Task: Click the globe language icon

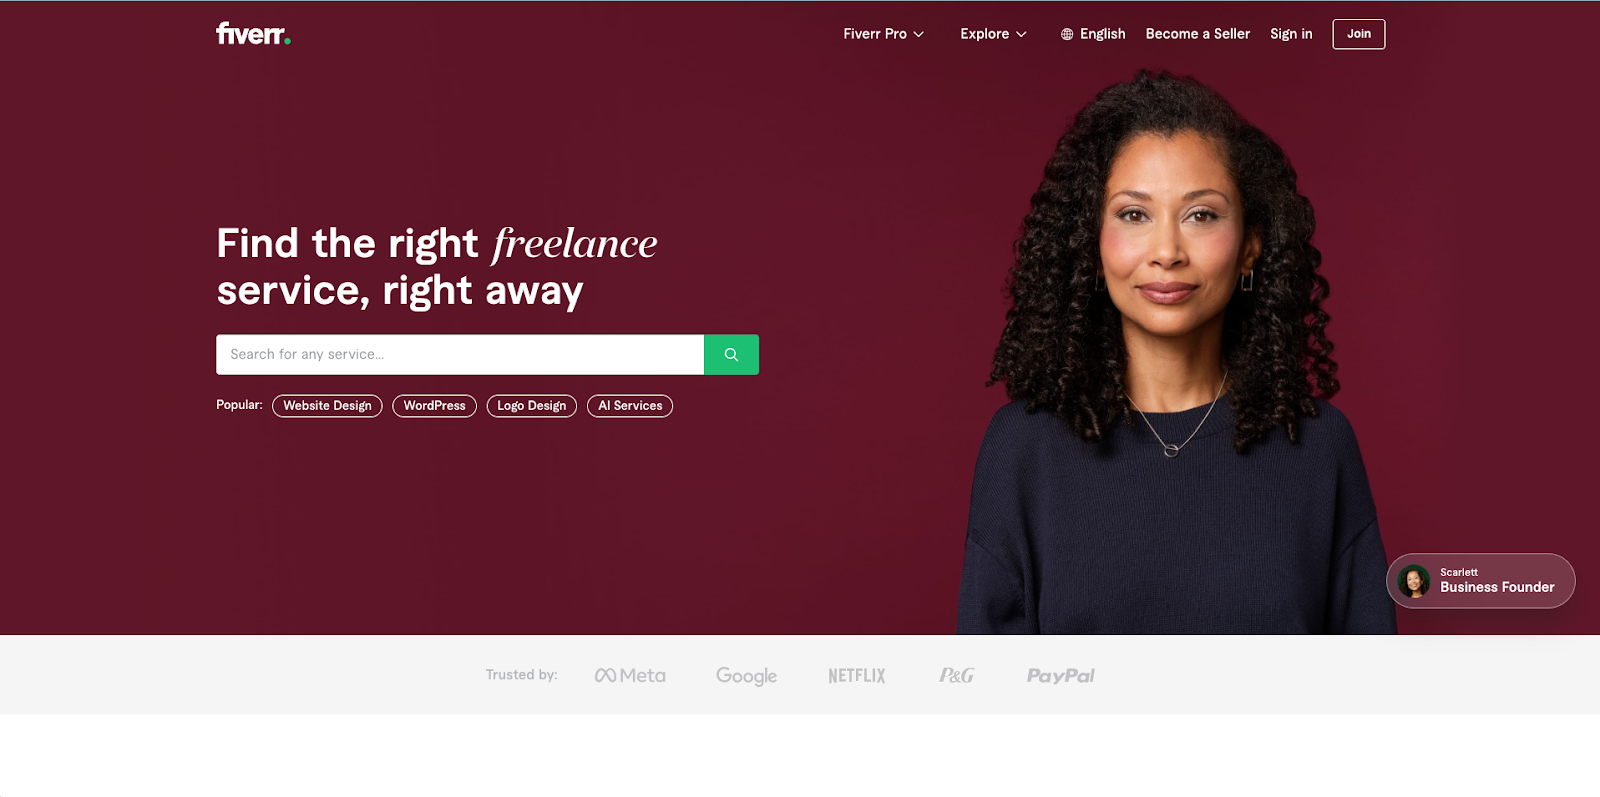Action: coord(1067,34)
